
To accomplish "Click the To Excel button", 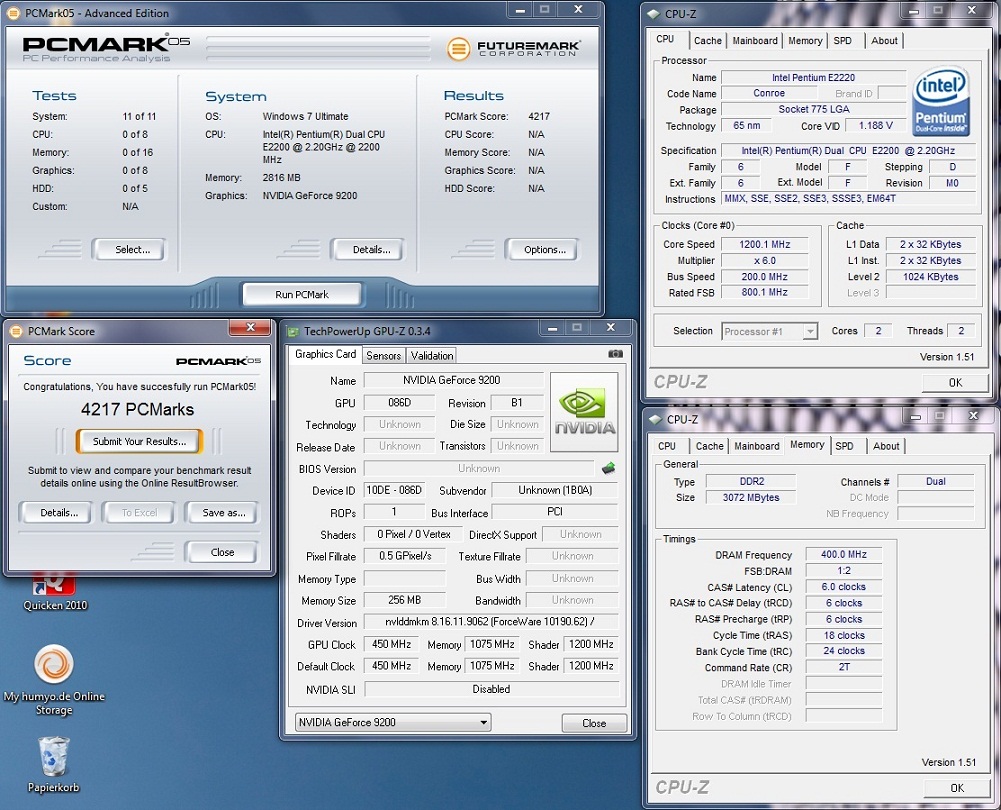I will [139, 513].
